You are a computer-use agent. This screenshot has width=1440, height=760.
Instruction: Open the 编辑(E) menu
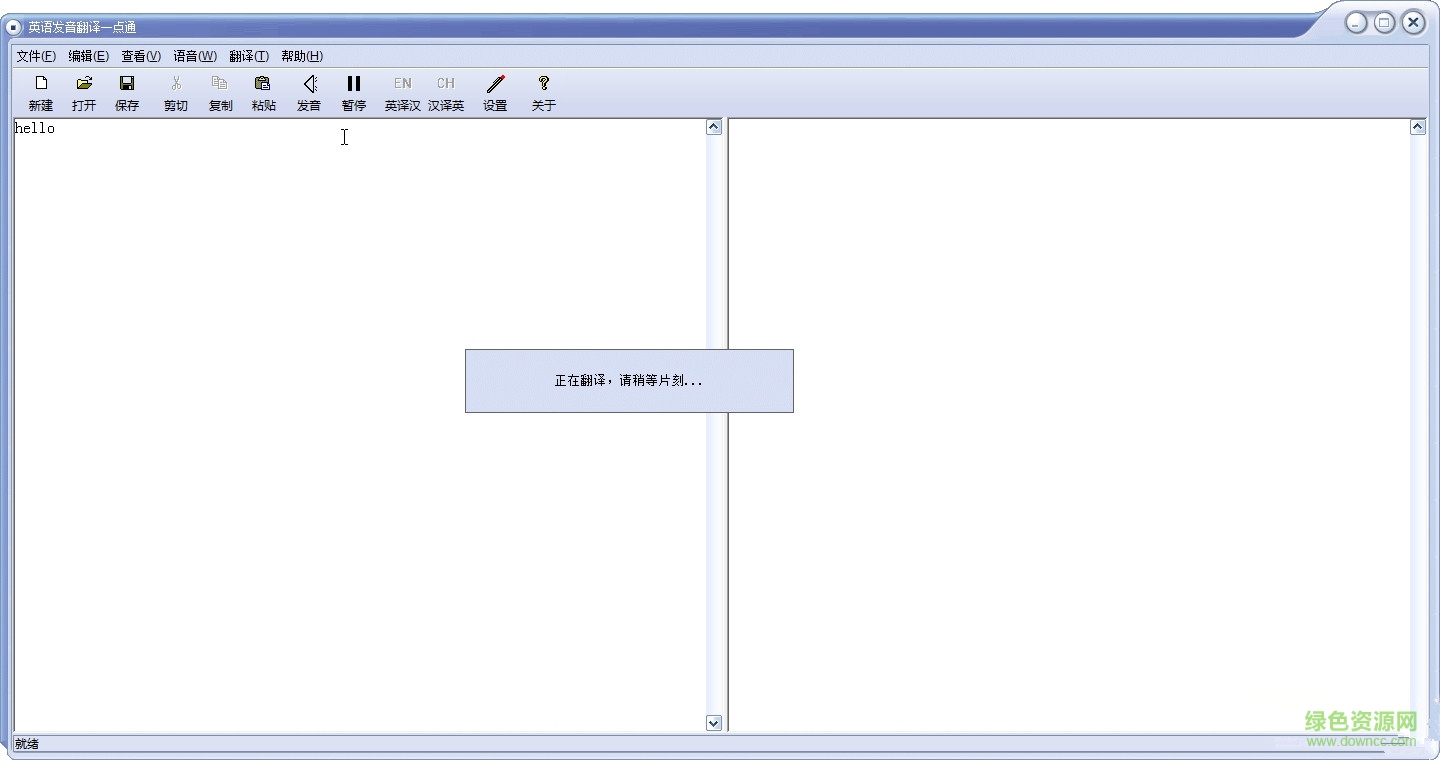tap(89, 56)
